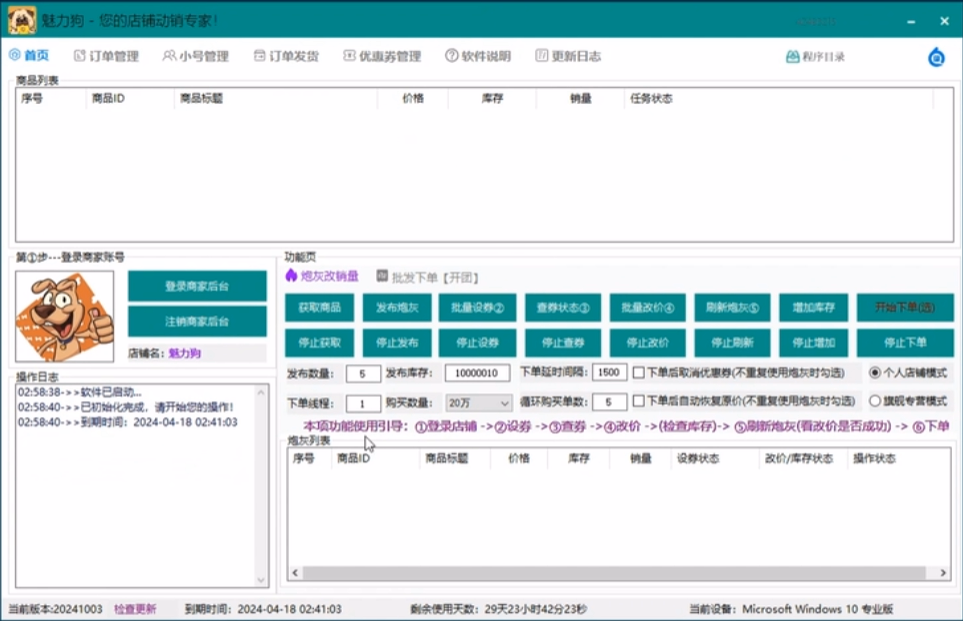The width and height of the screenshot is (963, 621).
Task: Click 操作状态 column header
Action: click(x=874, y=458)
